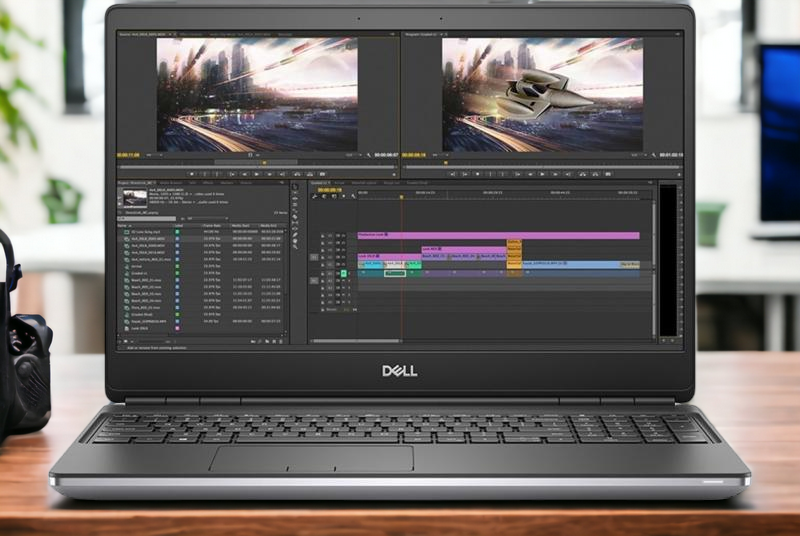Step forward one frame in Source monitor
The image size is (800, 536).
[269, 174]
